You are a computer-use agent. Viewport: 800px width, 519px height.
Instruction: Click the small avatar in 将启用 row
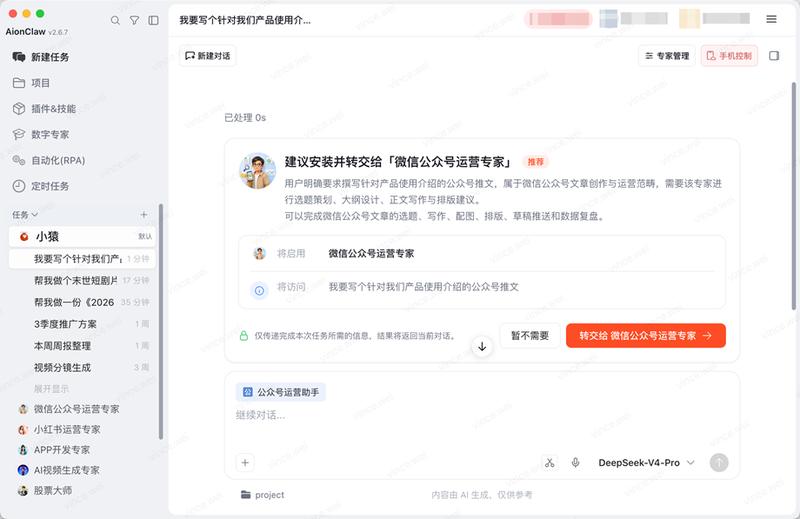[260, 253]
